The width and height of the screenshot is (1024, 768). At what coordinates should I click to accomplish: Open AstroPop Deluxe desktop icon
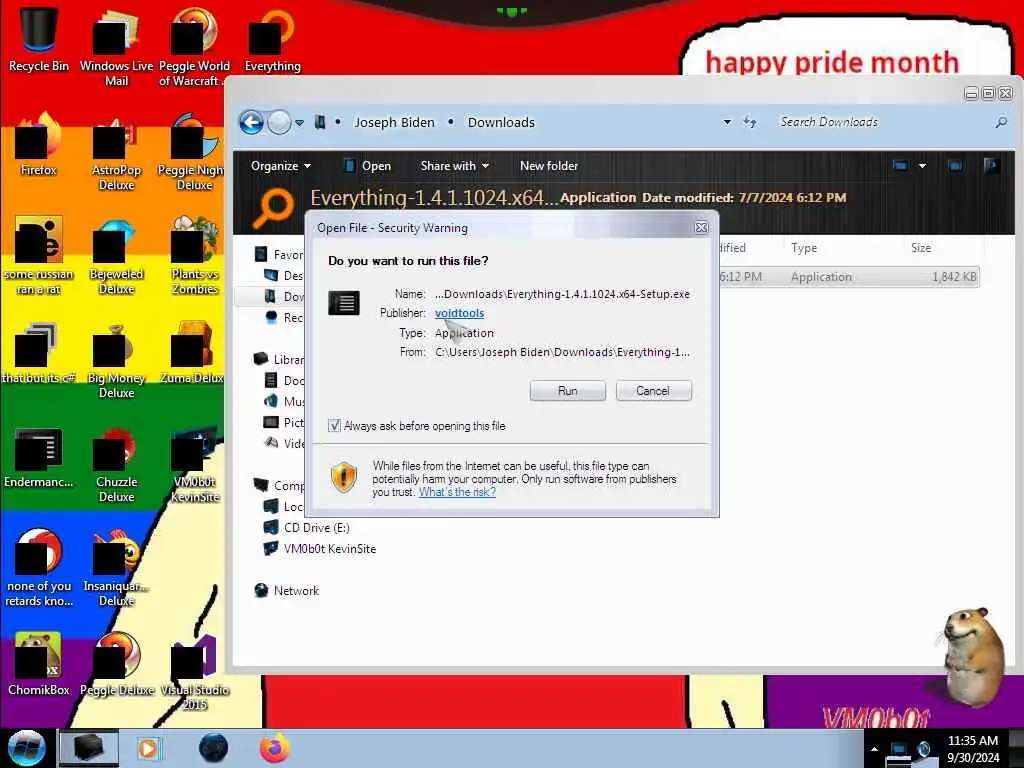tap(116, 152)
